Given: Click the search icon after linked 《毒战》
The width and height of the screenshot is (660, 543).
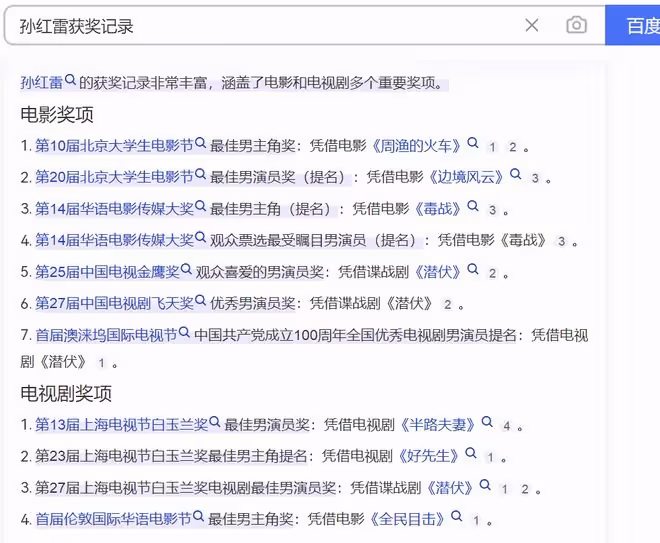Looking at the screenshot, I should pyautogui.click(x=473, y=206).
